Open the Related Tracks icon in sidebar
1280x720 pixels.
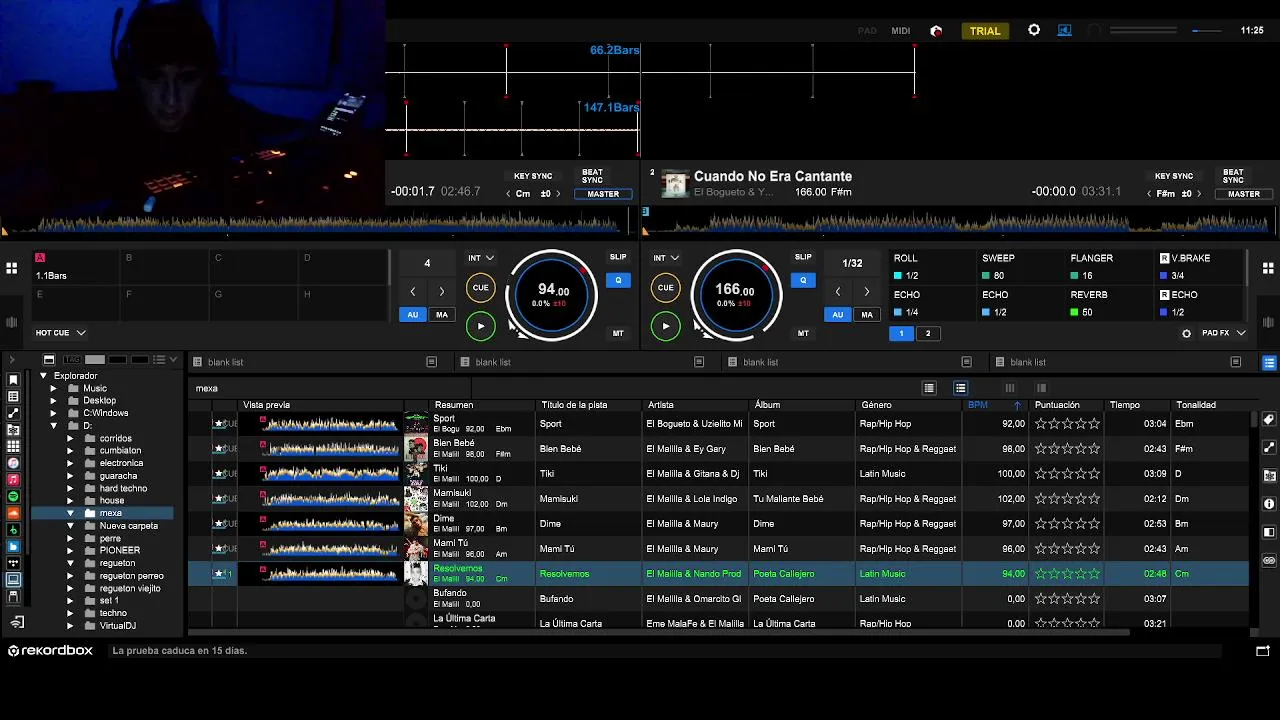pyautogui.click(x=13, y=413)
